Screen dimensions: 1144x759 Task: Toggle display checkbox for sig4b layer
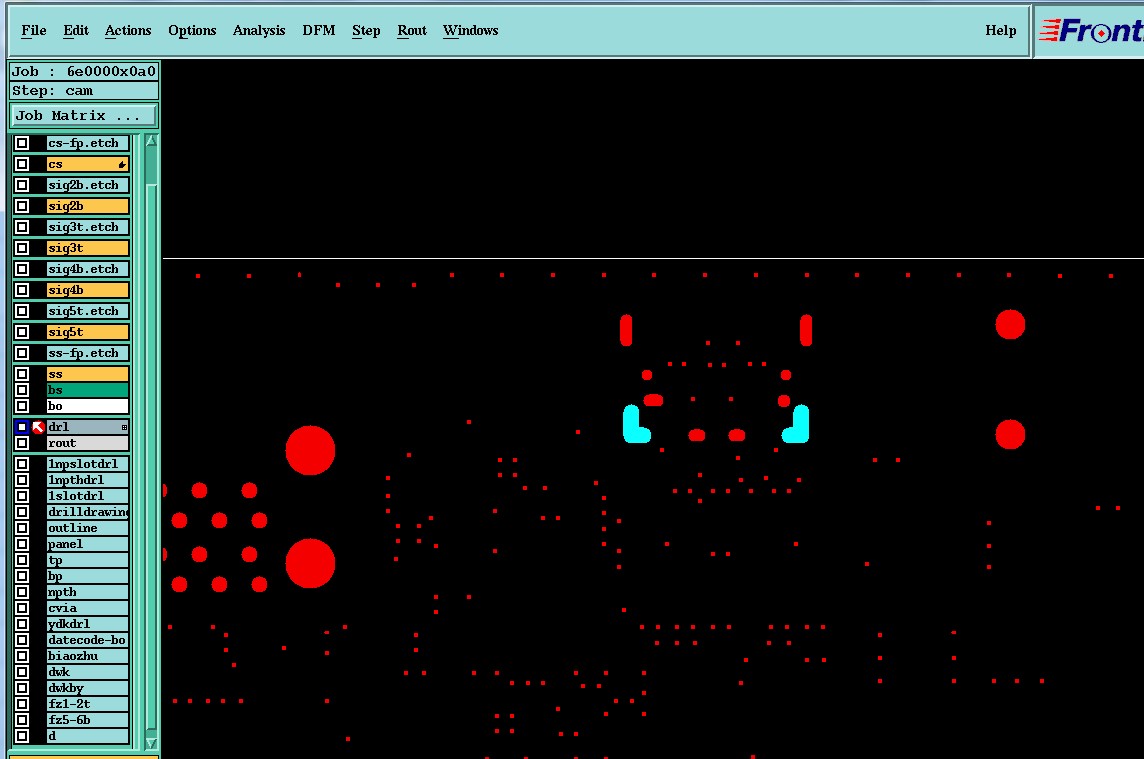(22, 290)
